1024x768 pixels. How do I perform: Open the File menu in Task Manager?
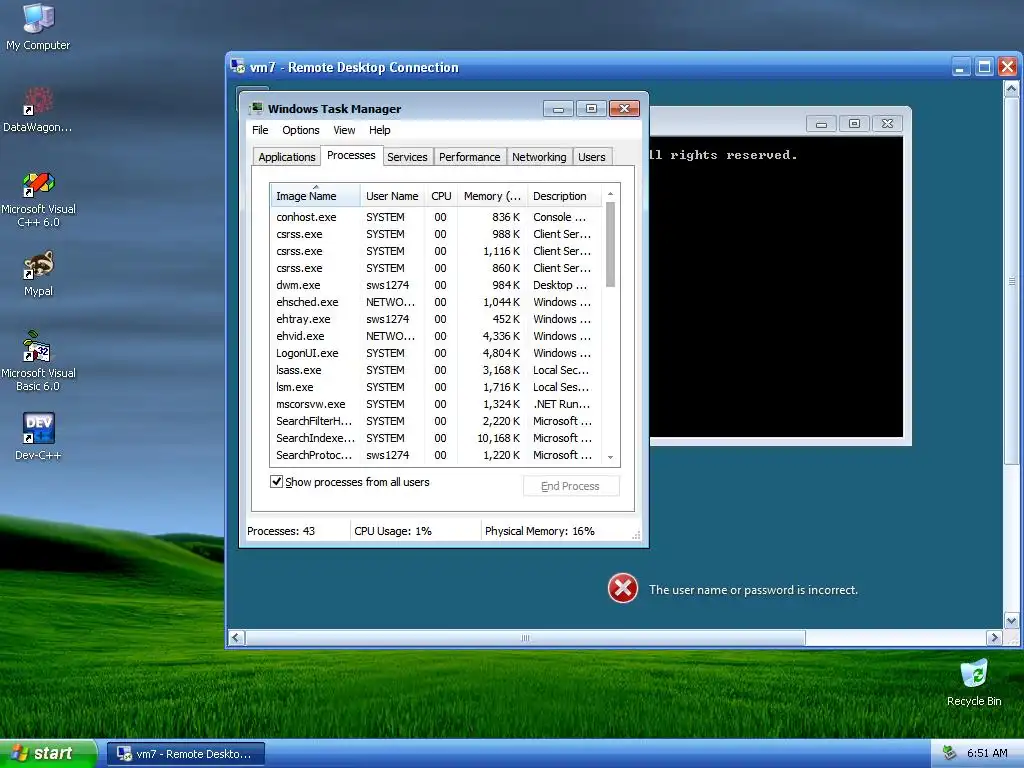click(260, 130)
